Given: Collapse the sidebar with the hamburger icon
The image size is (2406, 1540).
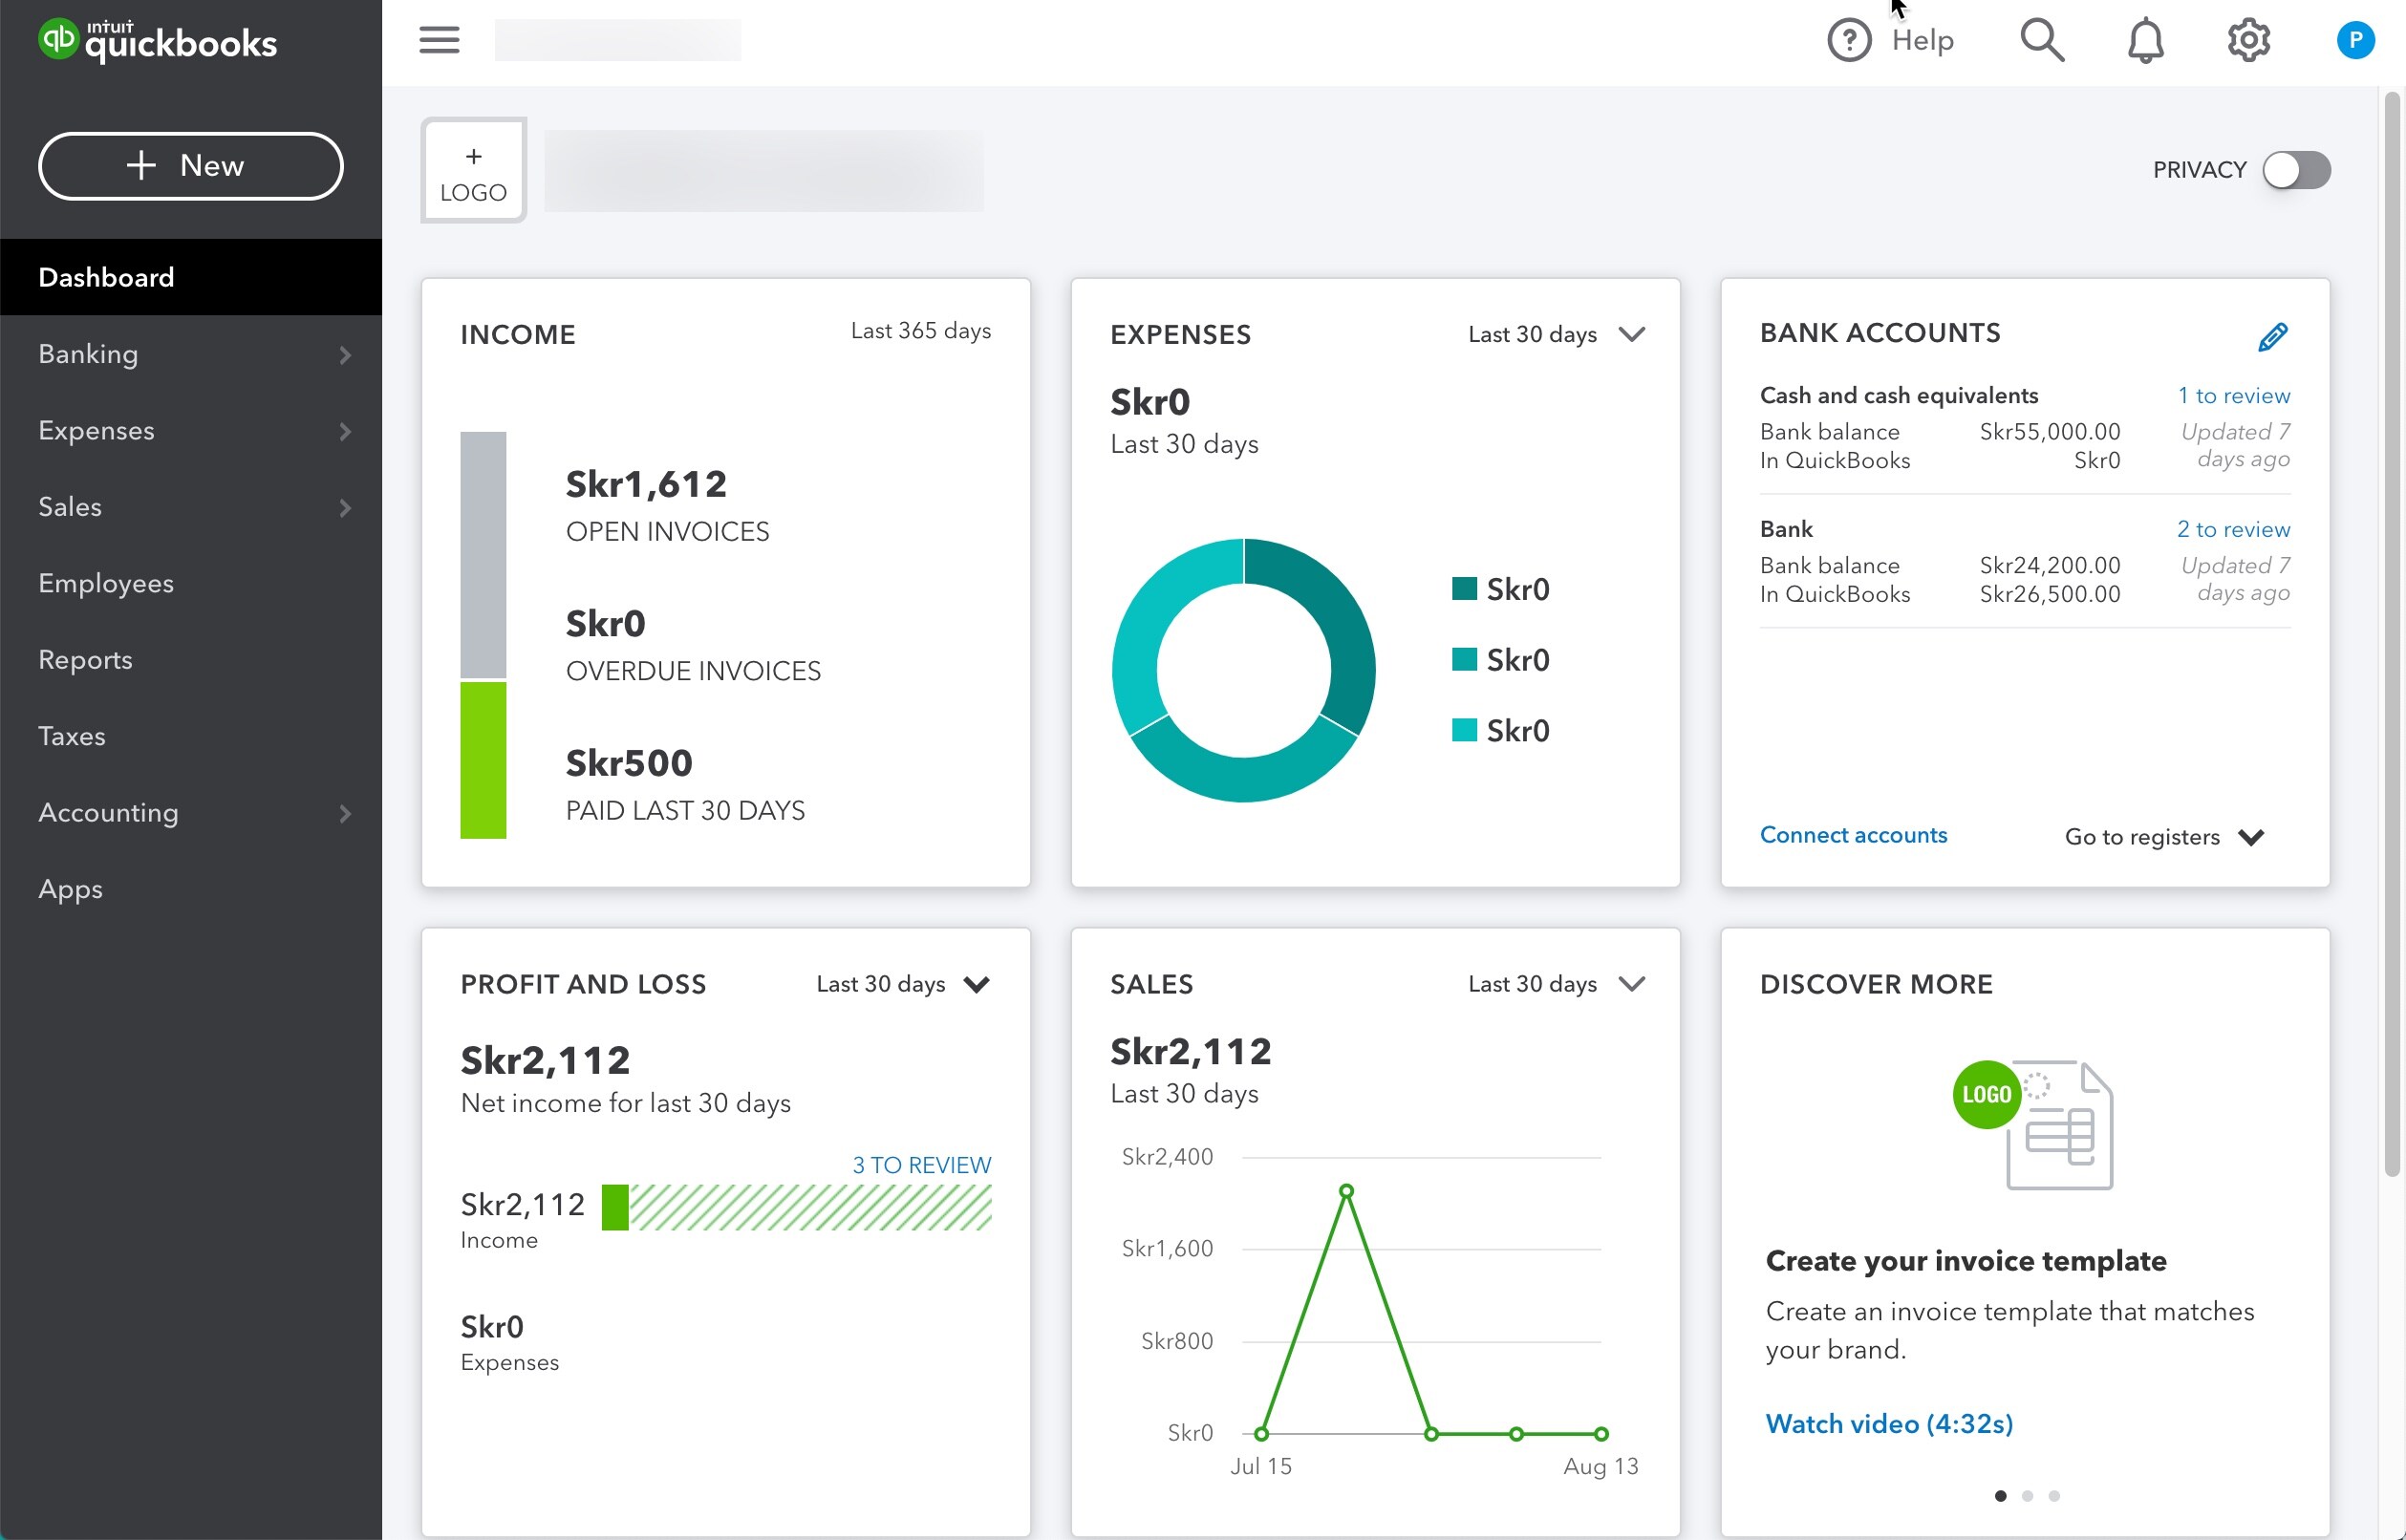Looking at the screenshot, I should pyautogui.click(x=439, y=40).
